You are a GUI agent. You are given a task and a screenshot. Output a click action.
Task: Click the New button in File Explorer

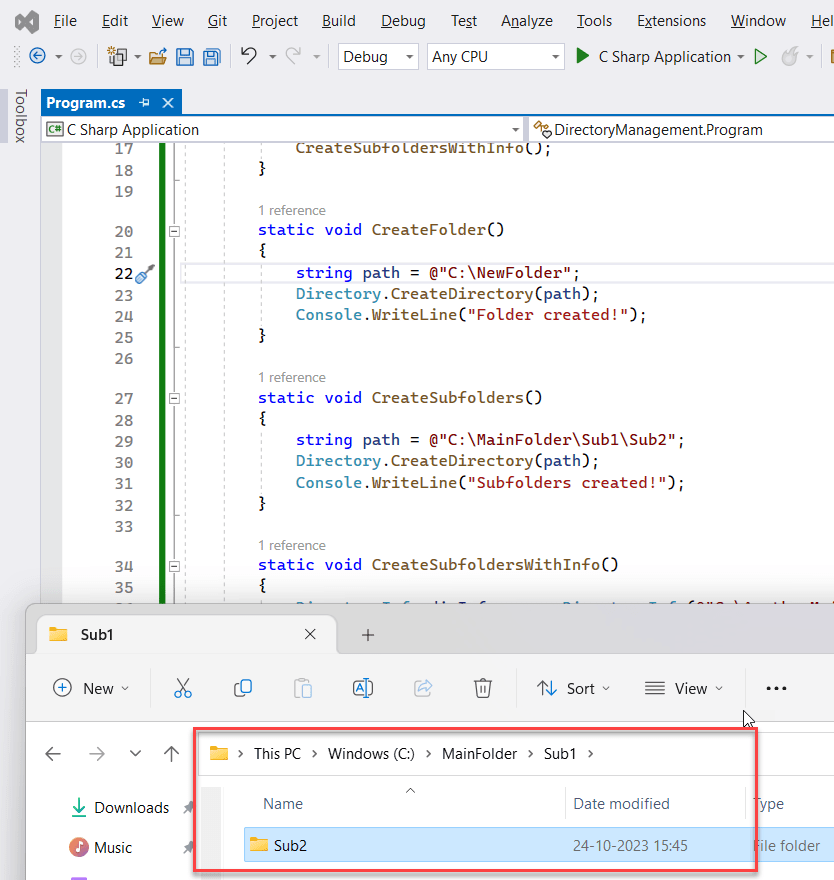[91, 688]
